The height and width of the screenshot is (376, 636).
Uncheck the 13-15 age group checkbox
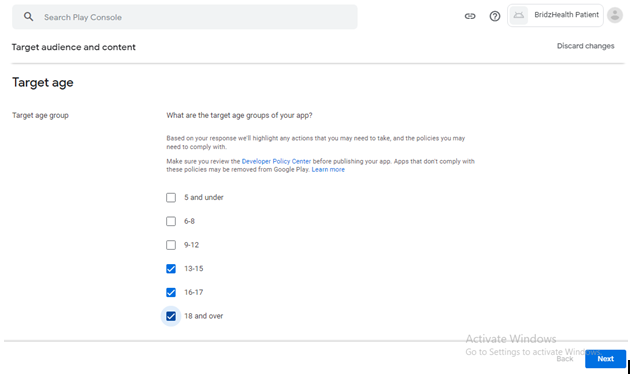[x=171, y=269]
